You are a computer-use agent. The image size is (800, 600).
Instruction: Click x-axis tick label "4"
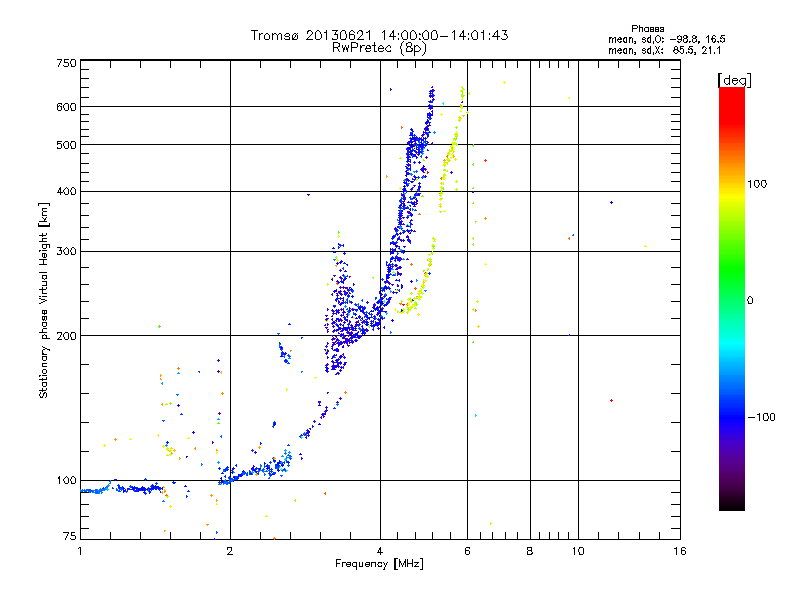380,551
